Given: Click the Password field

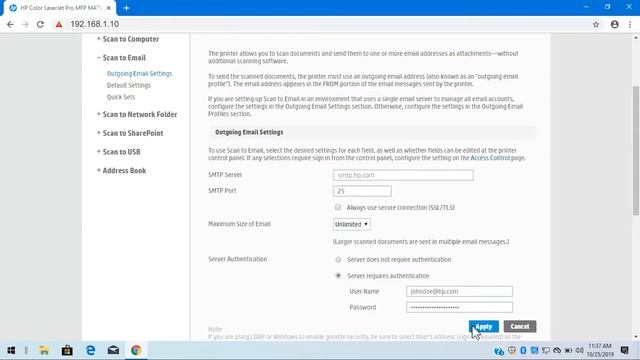Looking at the screenshot, I should coord(459,307).
